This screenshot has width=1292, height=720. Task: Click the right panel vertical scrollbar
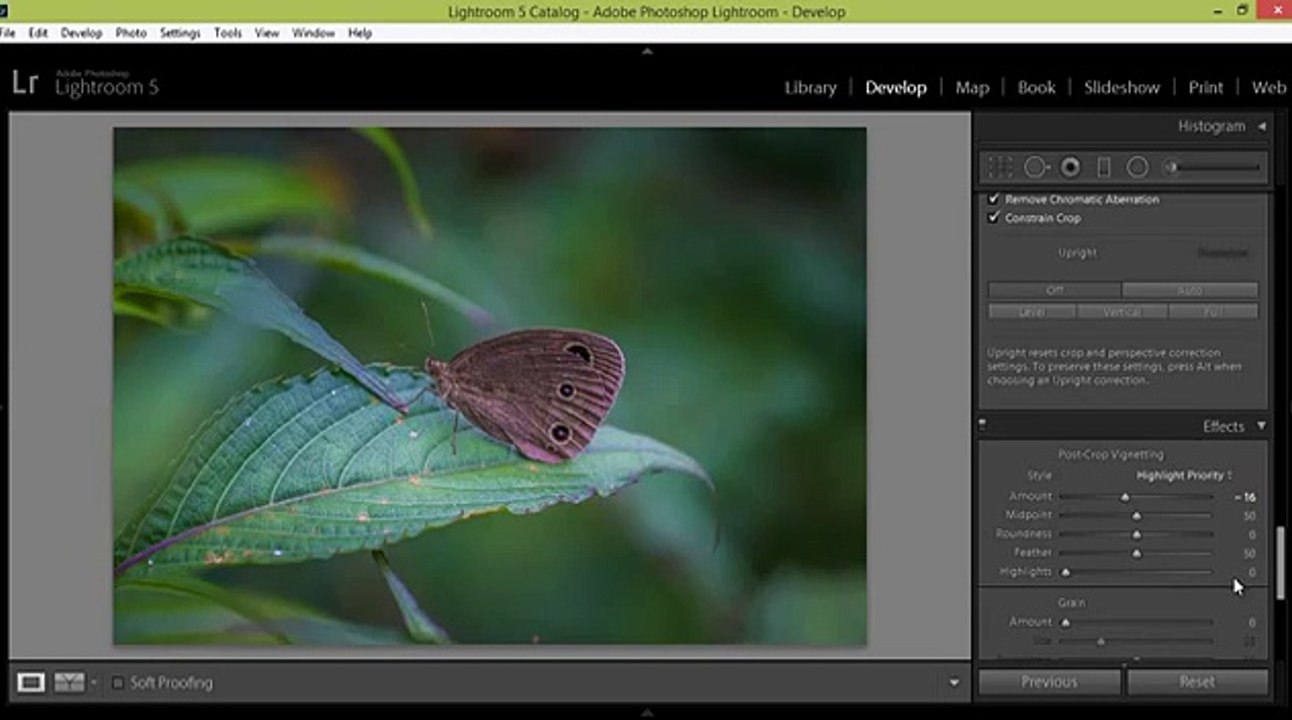point(1280,562)
